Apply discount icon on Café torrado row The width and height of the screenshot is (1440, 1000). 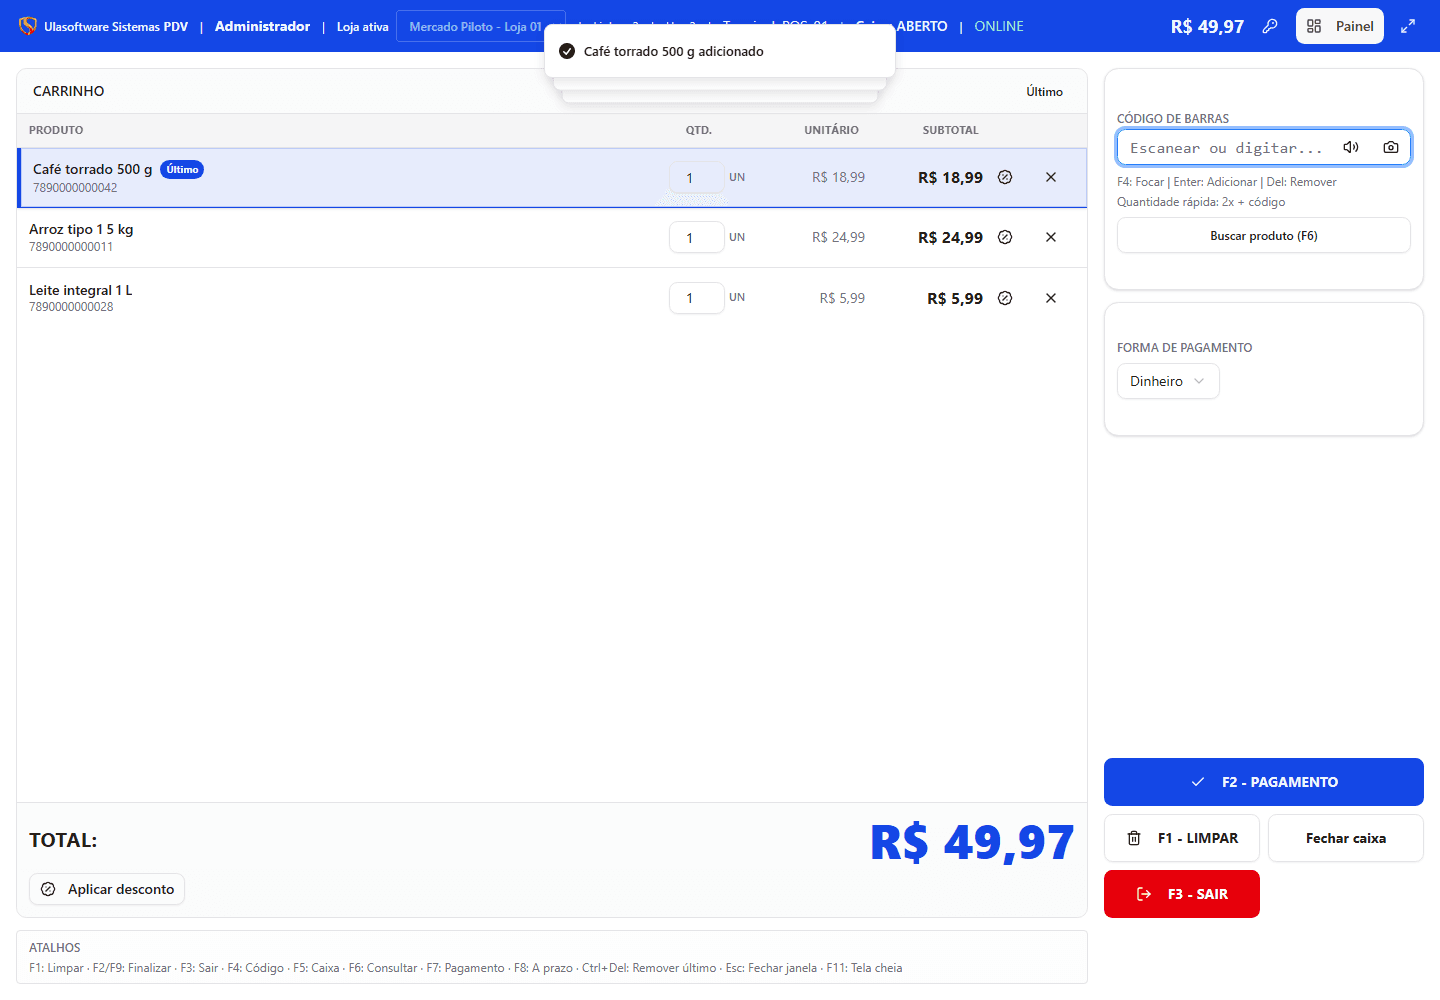point(1005,177)
